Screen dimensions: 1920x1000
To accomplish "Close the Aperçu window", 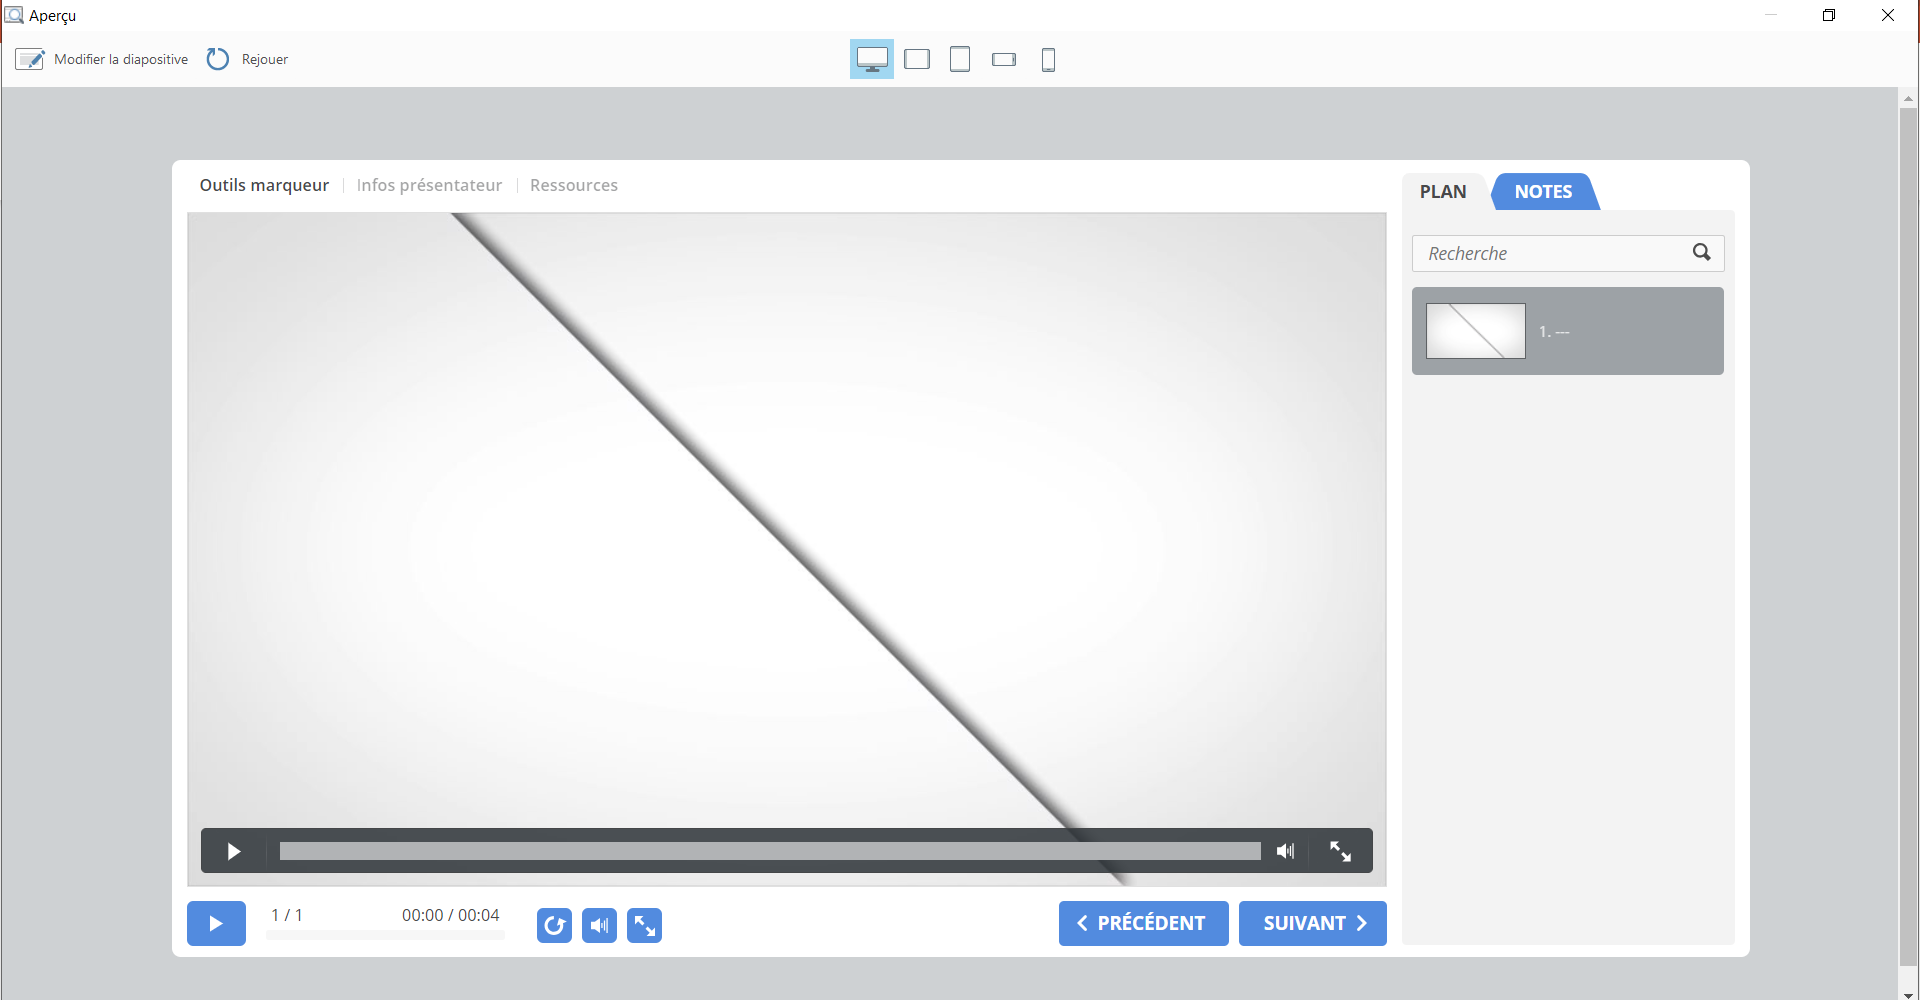I will click(1887, 15).
